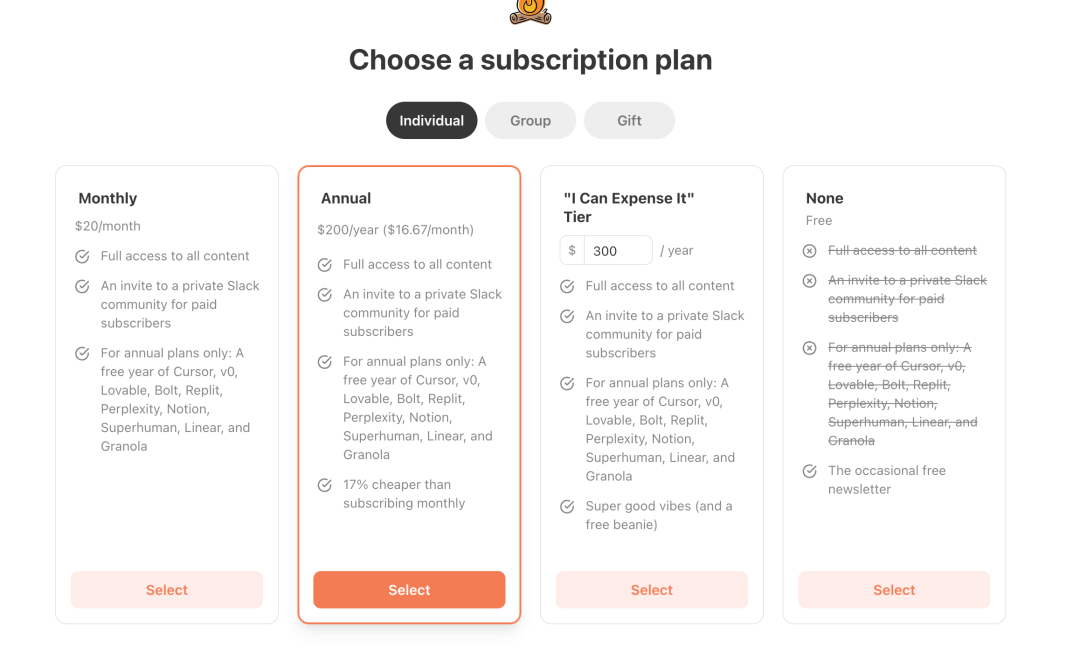The image size is (1080, 670).
Task: Click the 'Choose a subscription plan' heading
Action: tap(530, 60)
